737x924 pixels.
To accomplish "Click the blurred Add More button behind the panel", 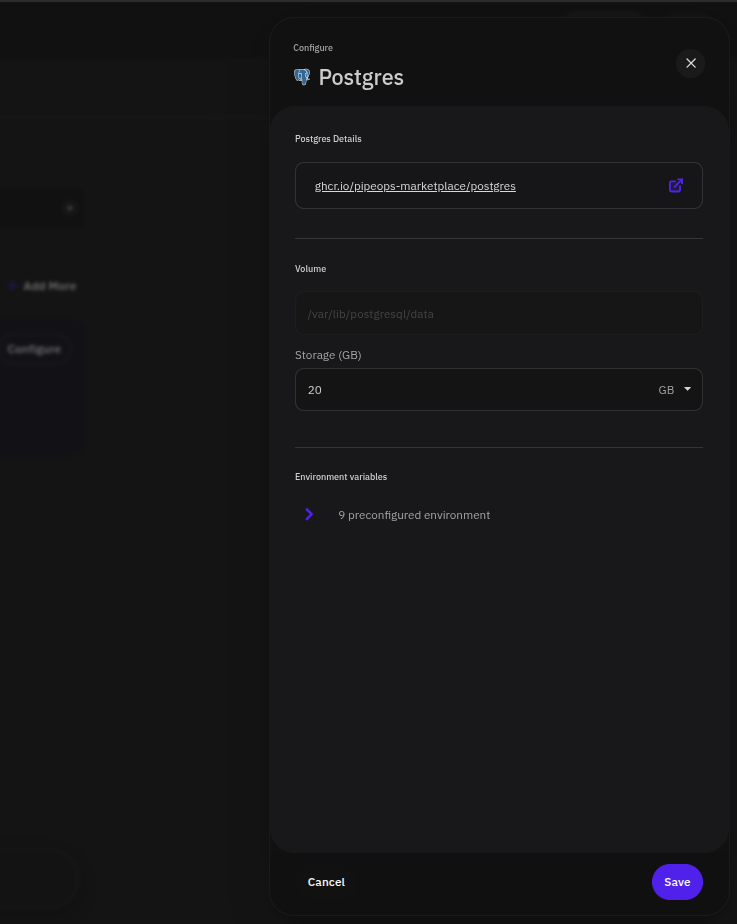I will point(43,286).
